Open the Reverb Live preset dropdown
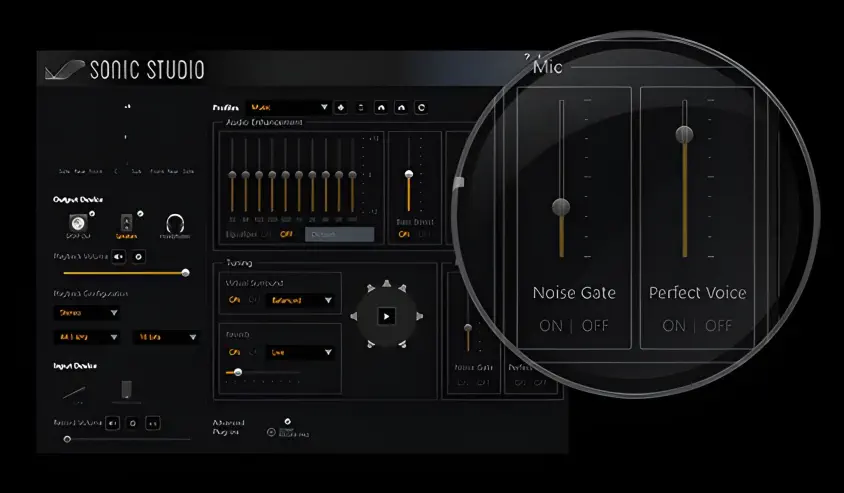 click(x=300, y=353)
